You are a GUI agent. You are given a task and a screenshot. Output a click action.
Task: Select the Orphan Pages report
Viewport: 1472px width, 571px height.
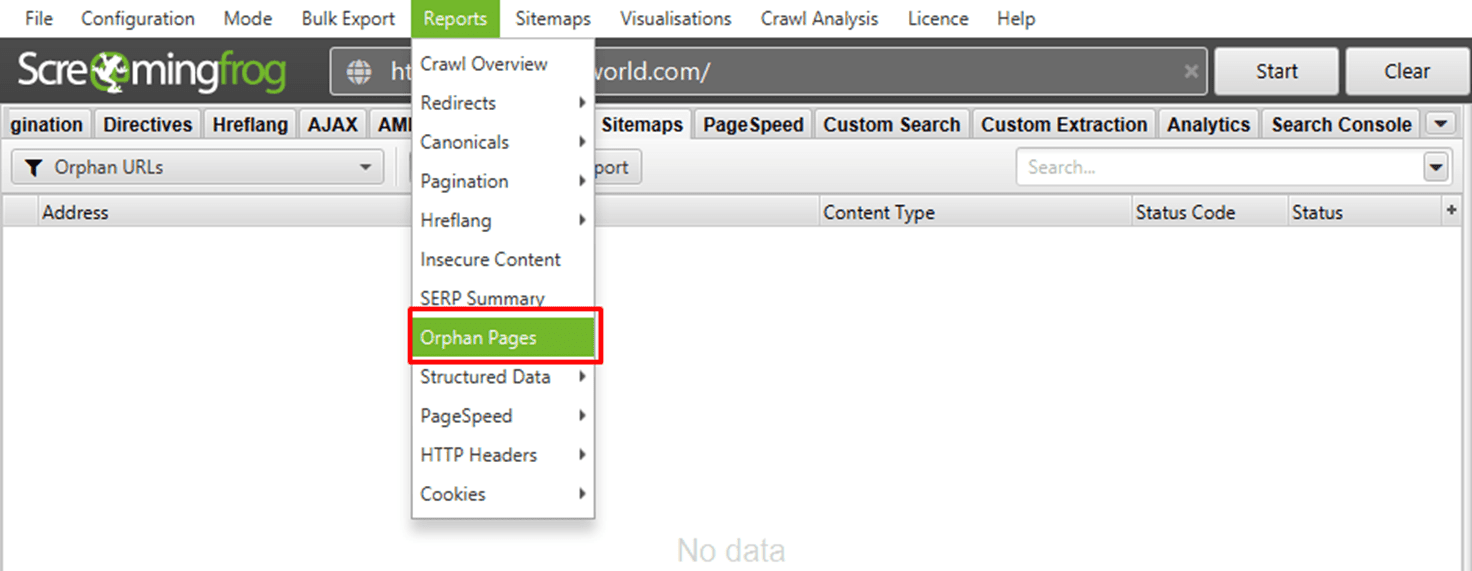point(503,338)
